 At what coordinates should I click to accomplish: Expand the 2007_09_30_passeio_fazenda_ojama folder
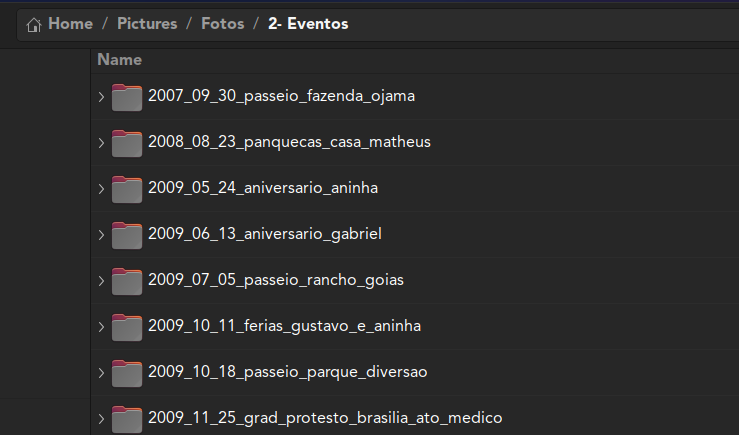tap(101, 97)
